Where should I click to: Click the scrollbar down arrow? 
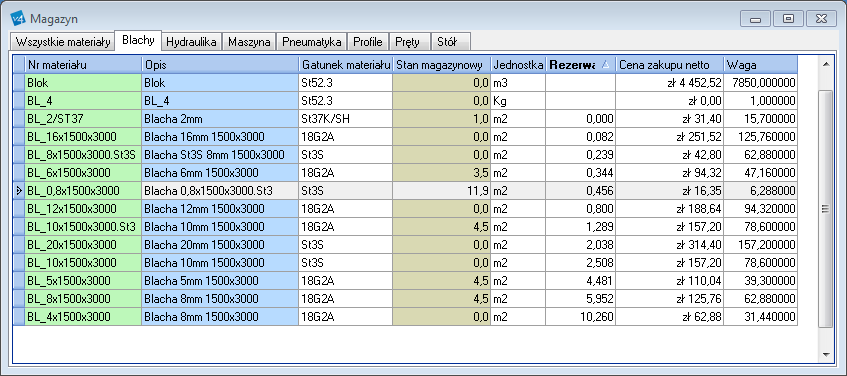click(825, 354)
